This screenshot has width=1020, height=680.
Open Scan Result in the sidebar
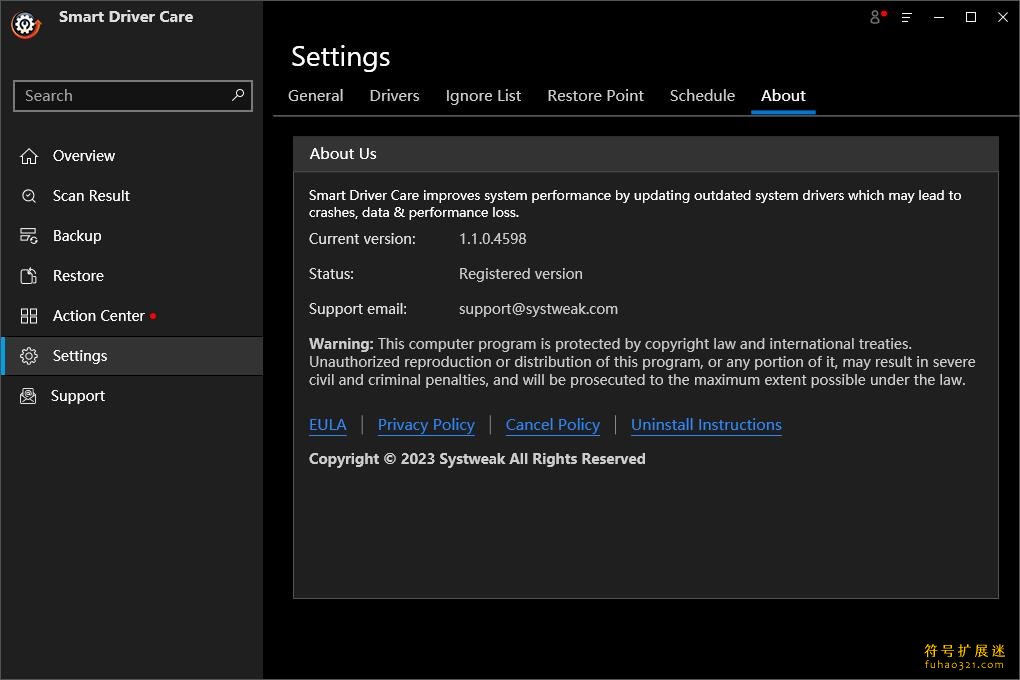click(x=132, y=196)
